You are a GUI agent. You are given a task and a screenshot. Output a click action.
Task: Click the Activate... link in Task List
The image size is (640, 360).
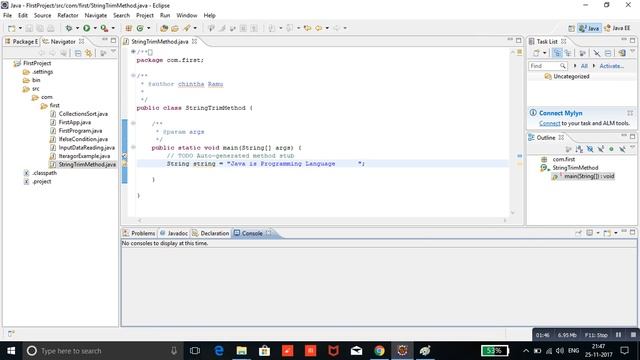click(x=611, y=66)
